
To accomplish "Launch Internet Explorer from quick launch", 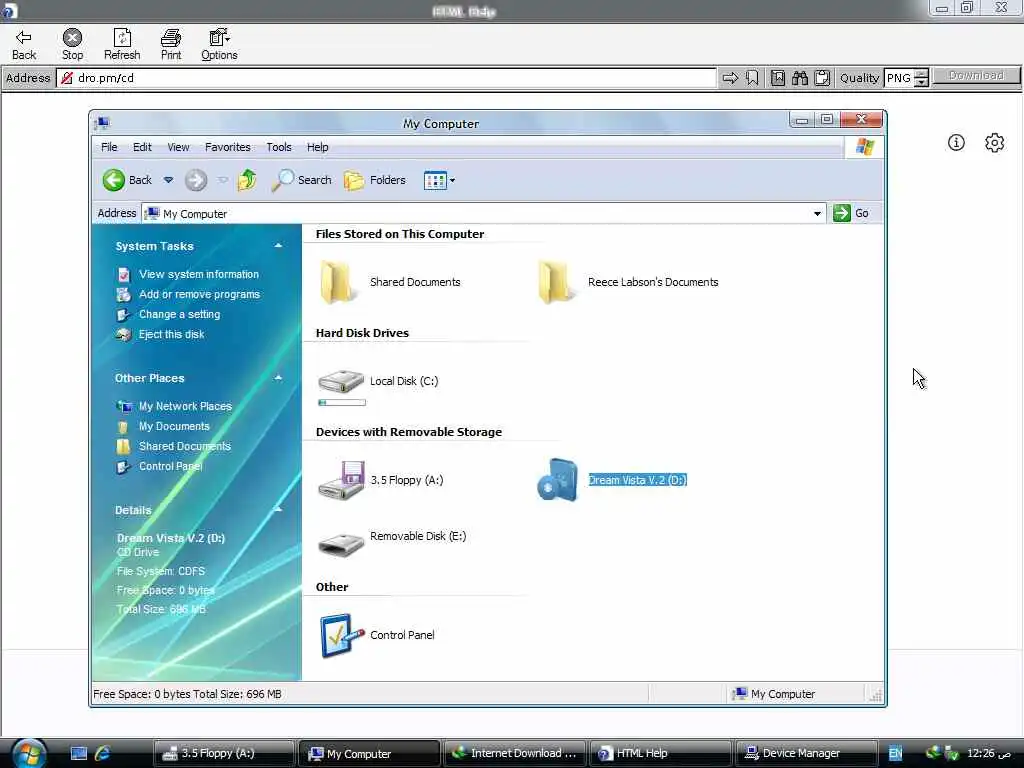I will pyautogui.click(x=103, y=754).
